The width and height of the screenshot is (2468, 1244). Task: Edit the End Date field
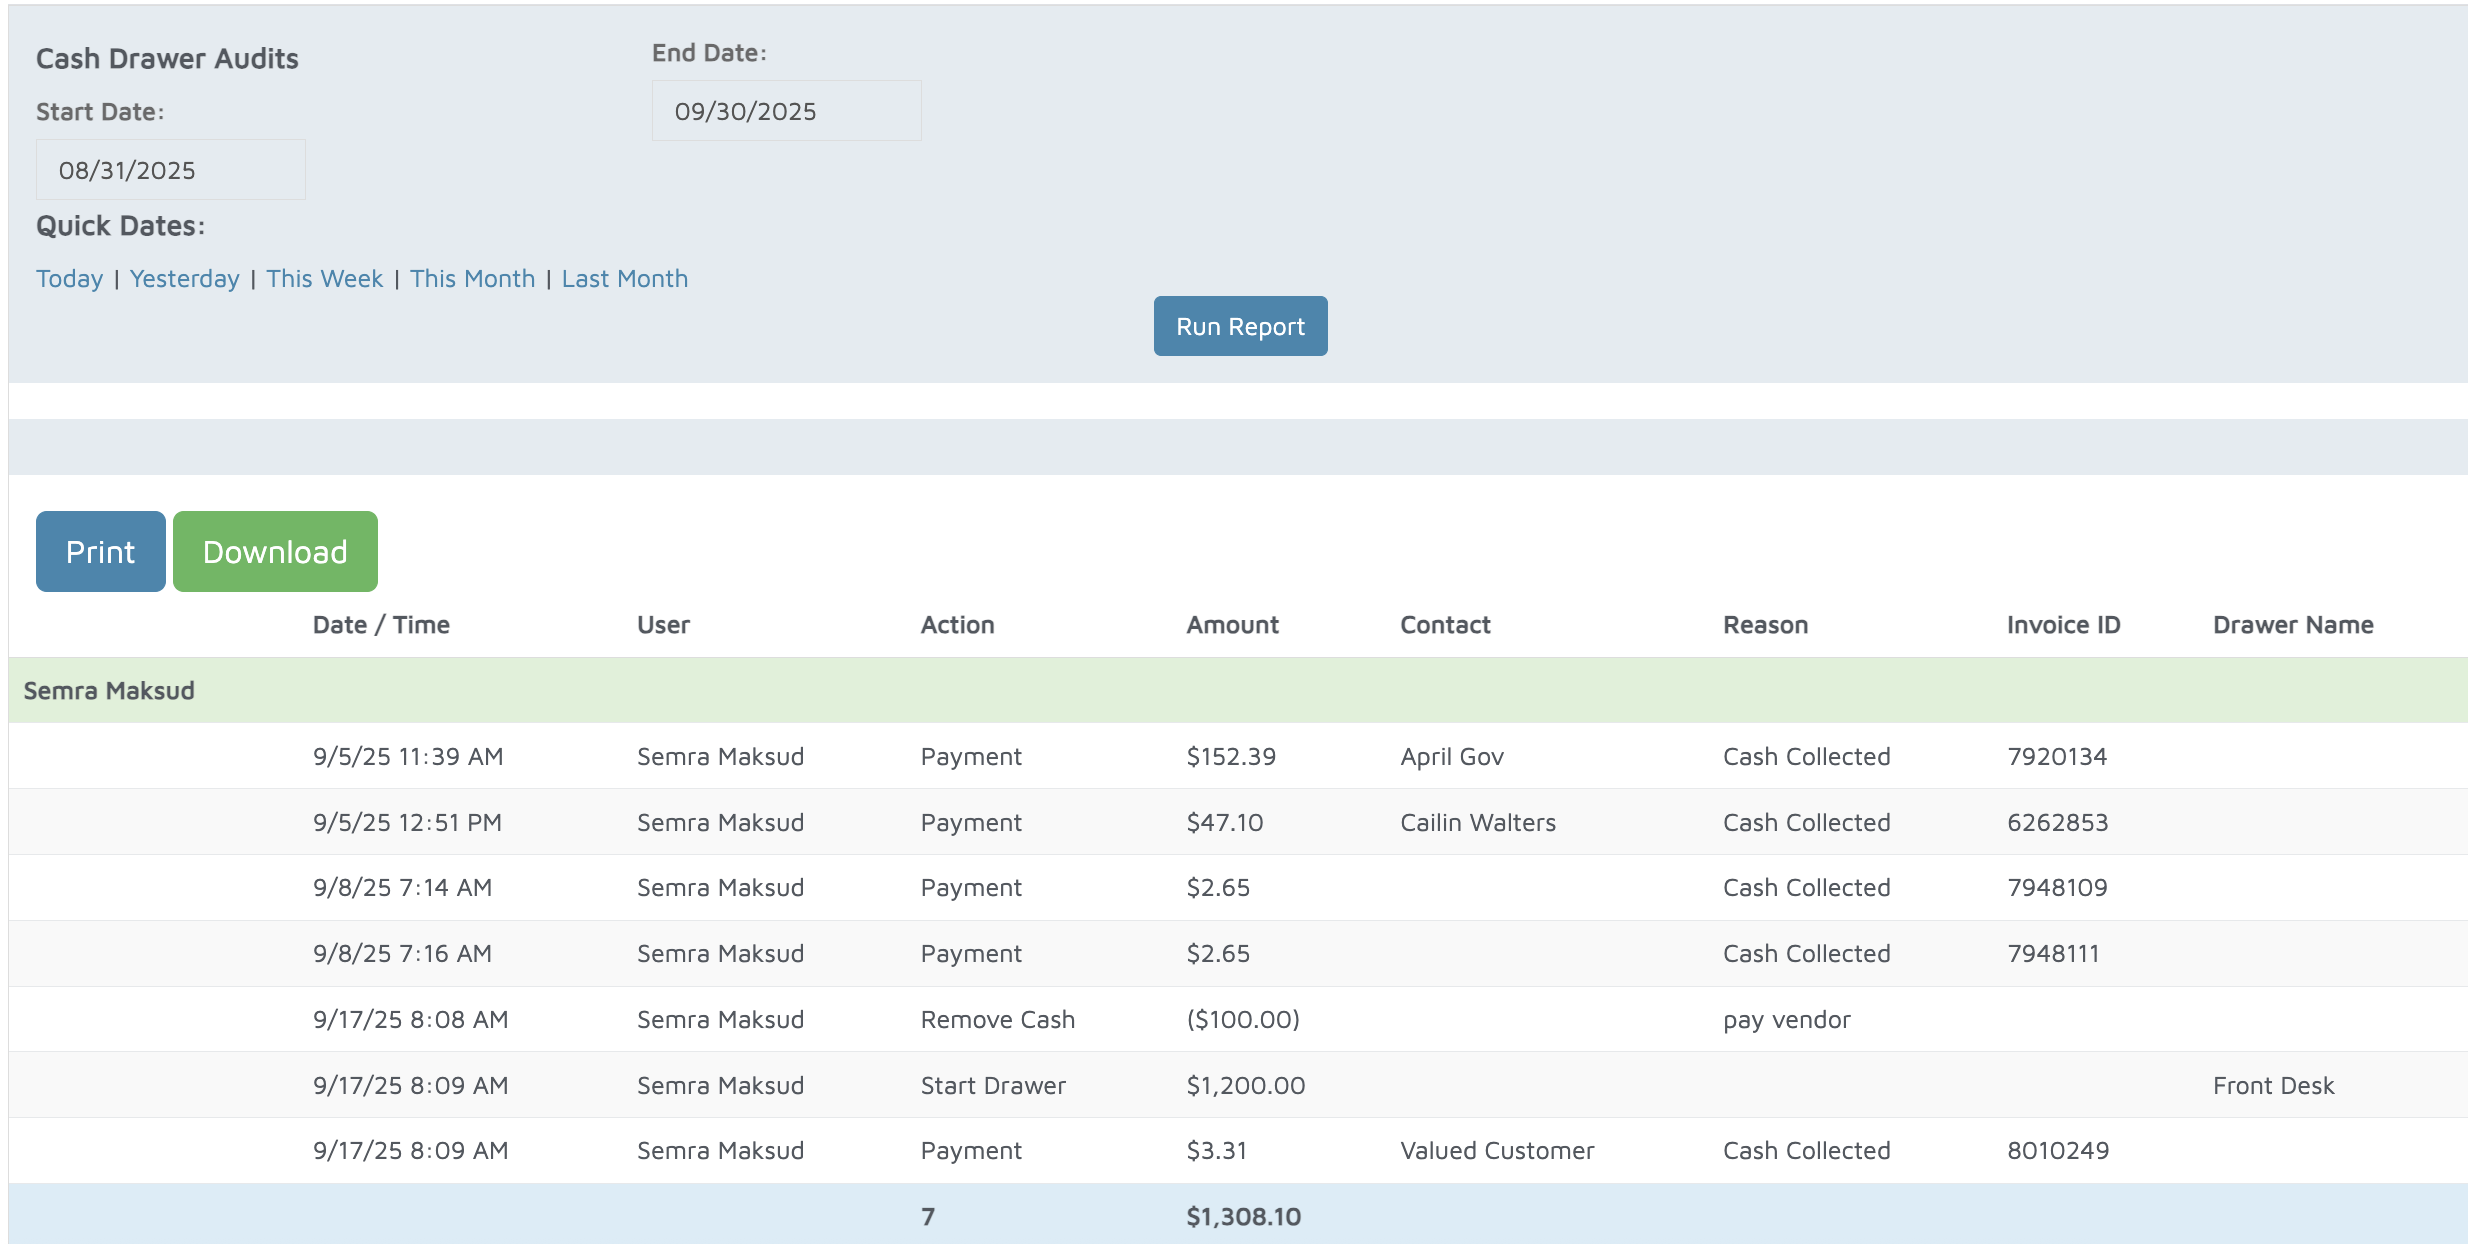point(786,111)
